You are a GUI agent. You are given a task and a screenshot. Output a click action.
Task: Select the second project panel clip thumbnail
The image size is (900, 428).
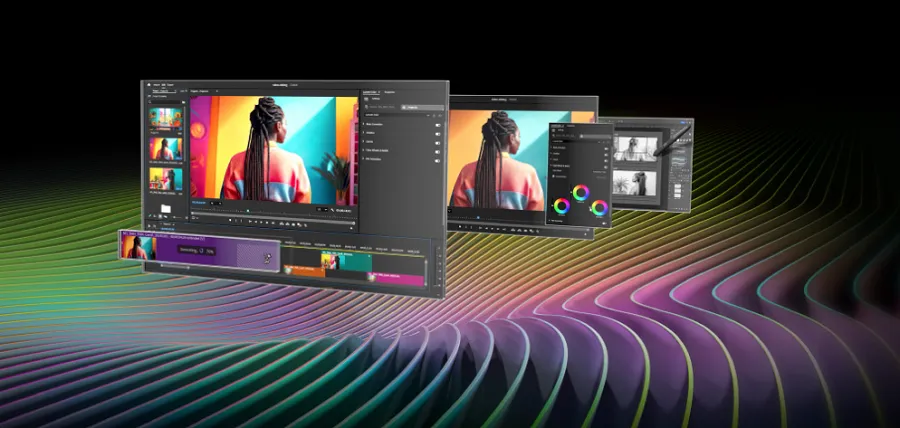[165, 148]
